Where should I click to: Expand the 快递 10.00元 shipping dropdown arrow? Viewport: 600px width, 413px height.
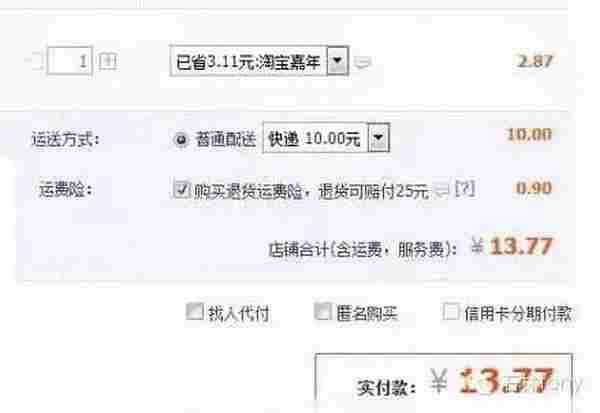(x=379, y=137)
